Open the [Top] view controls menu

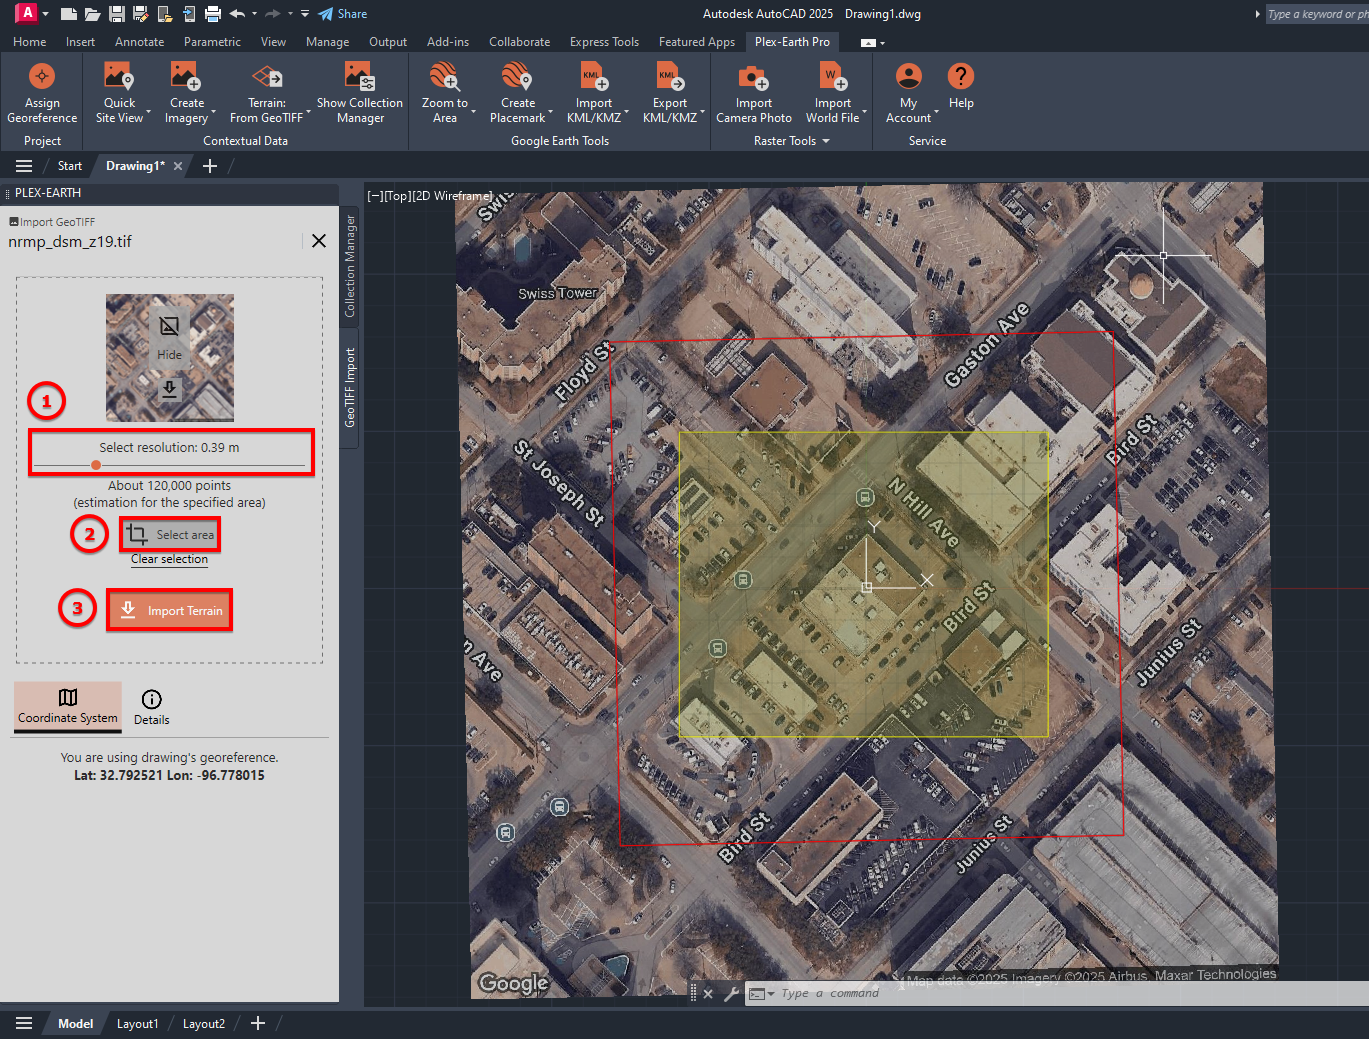coord(397,196)
